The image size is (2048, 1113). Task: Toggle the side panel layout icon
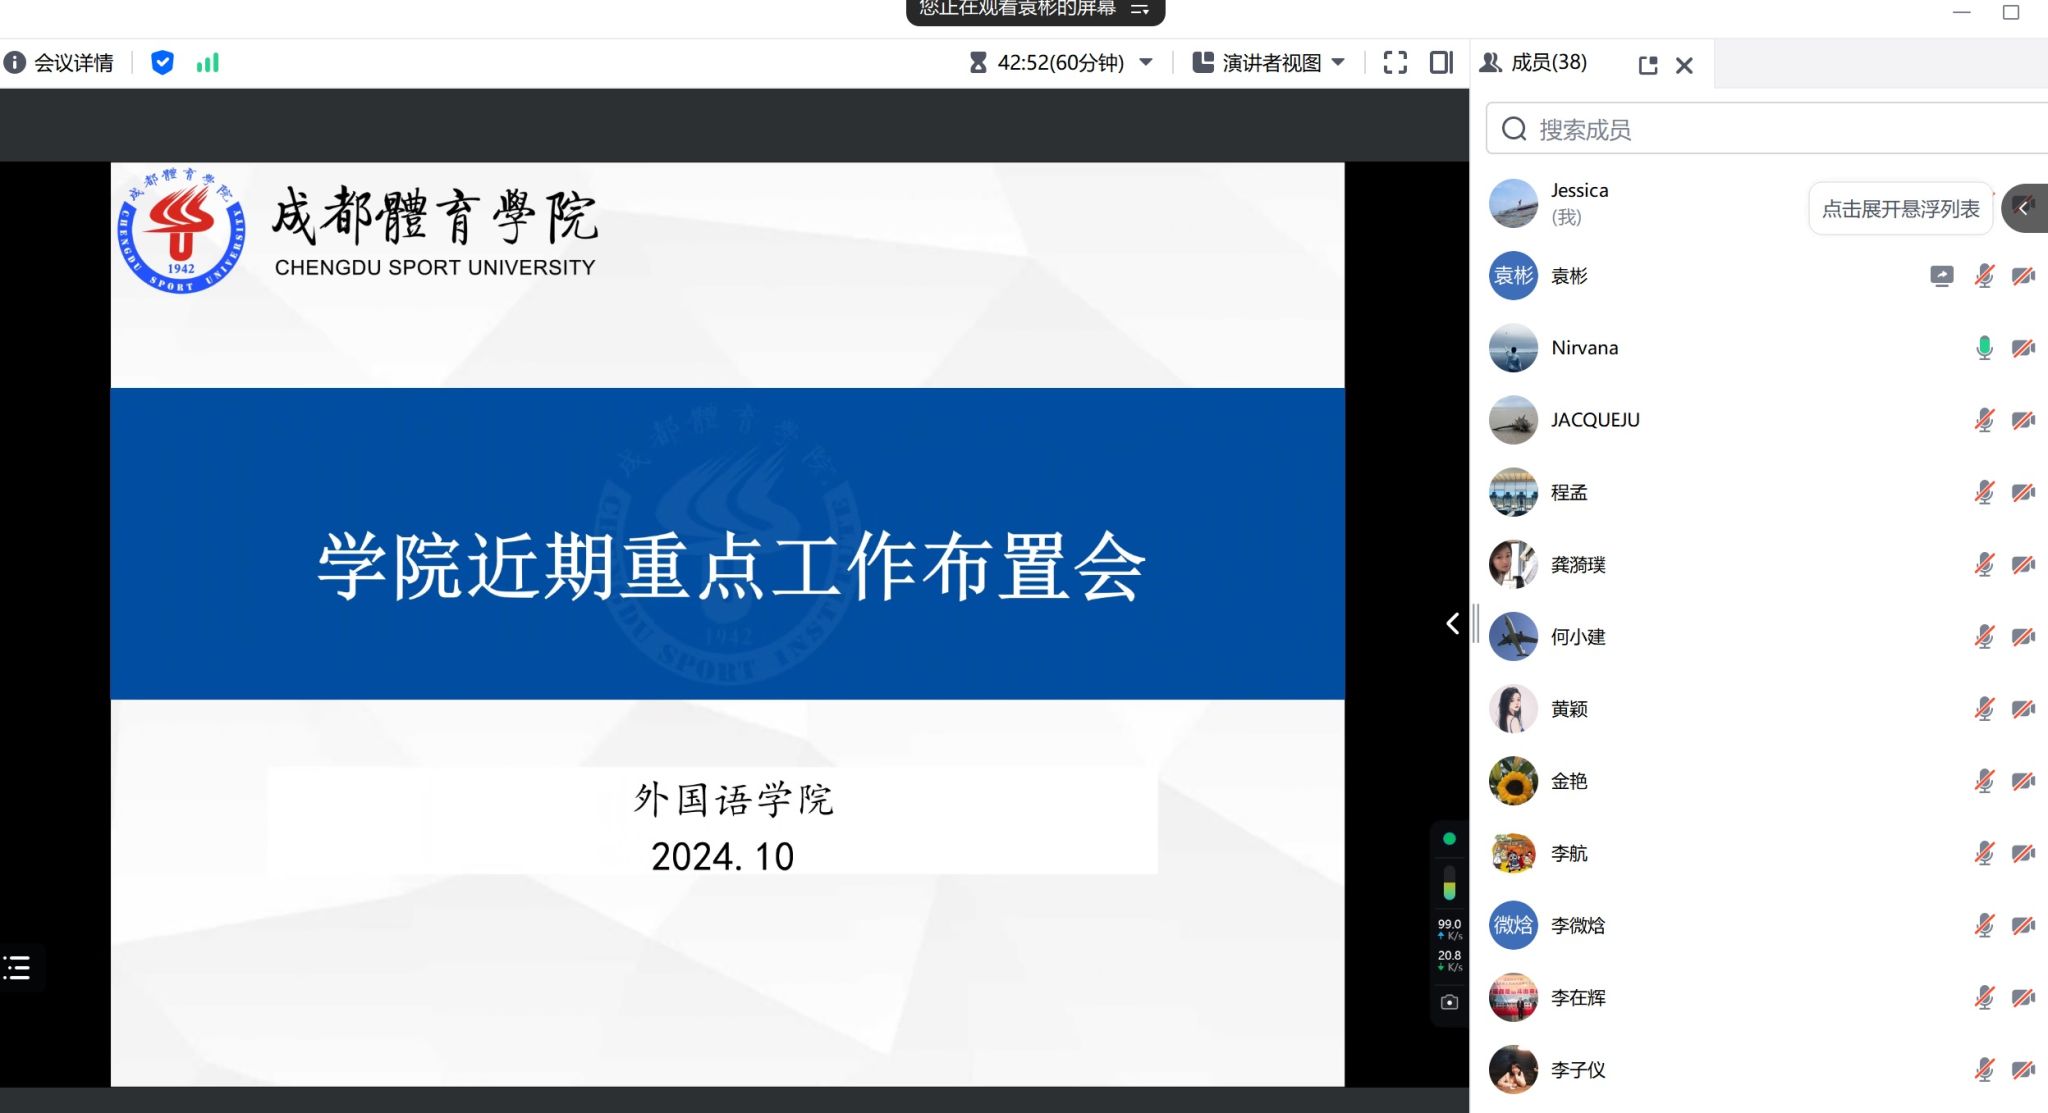(x=1441, y=63)
